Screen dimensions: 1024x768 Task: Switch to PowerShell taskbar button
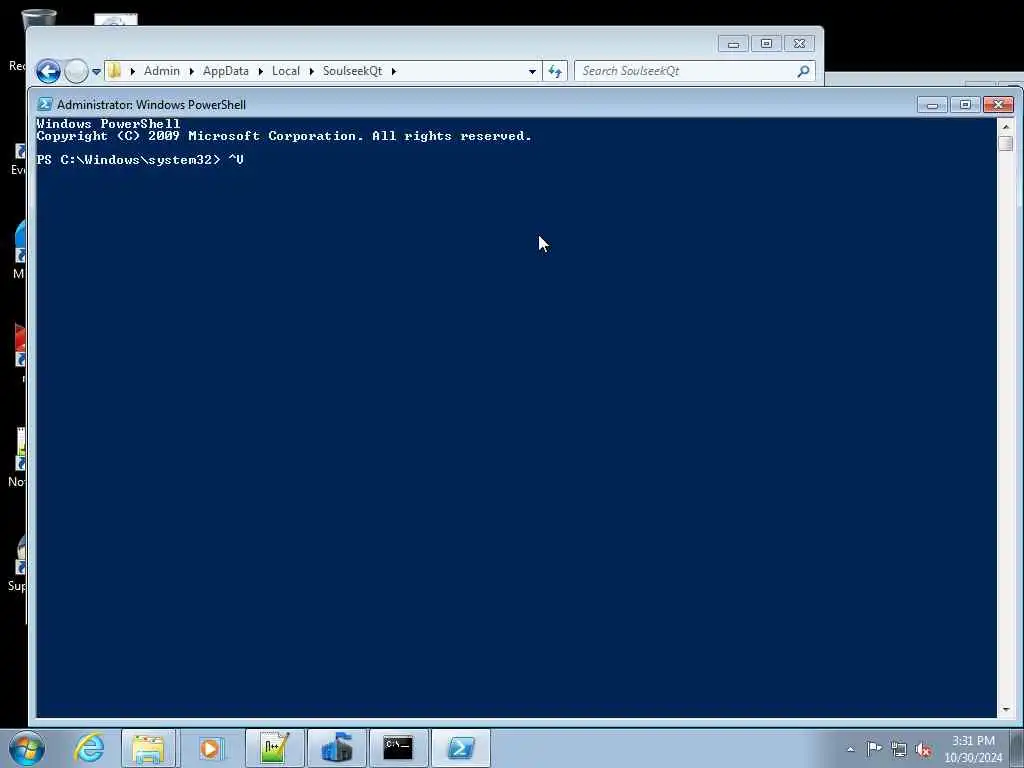click(x=461, y=748)
